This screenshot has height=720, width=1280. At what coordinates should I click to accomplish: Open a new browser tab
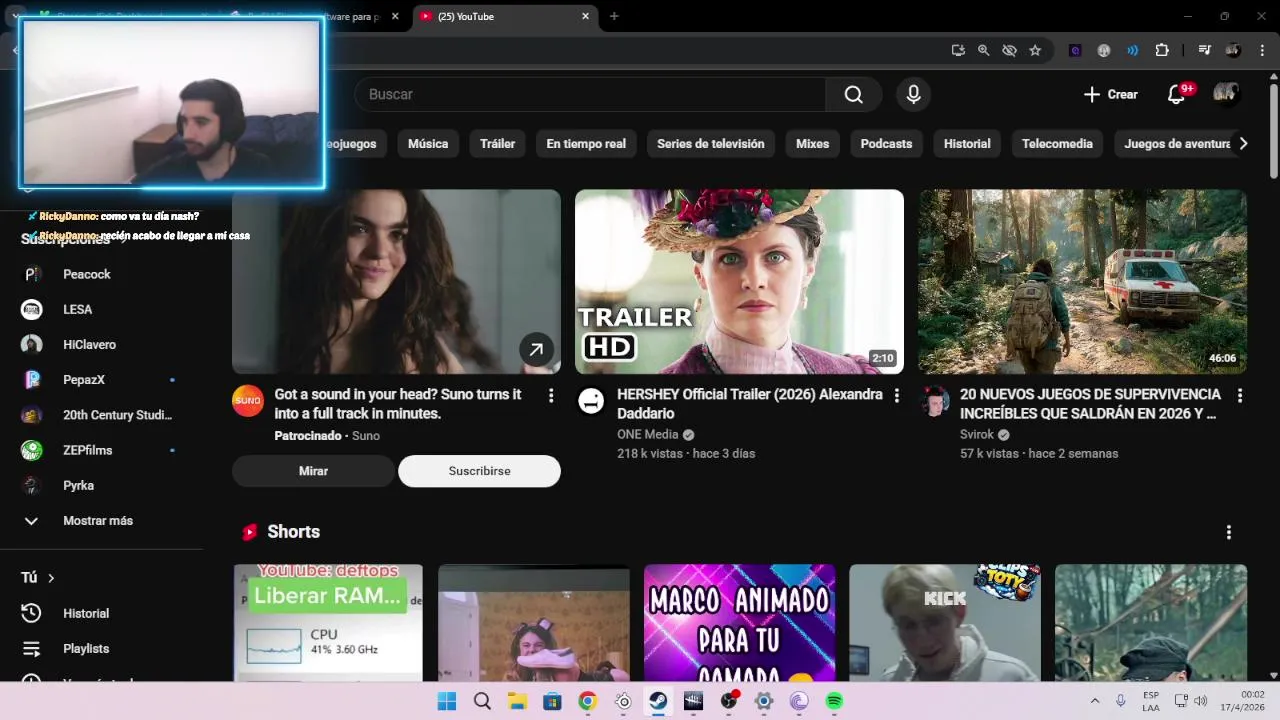coord(614,16)
